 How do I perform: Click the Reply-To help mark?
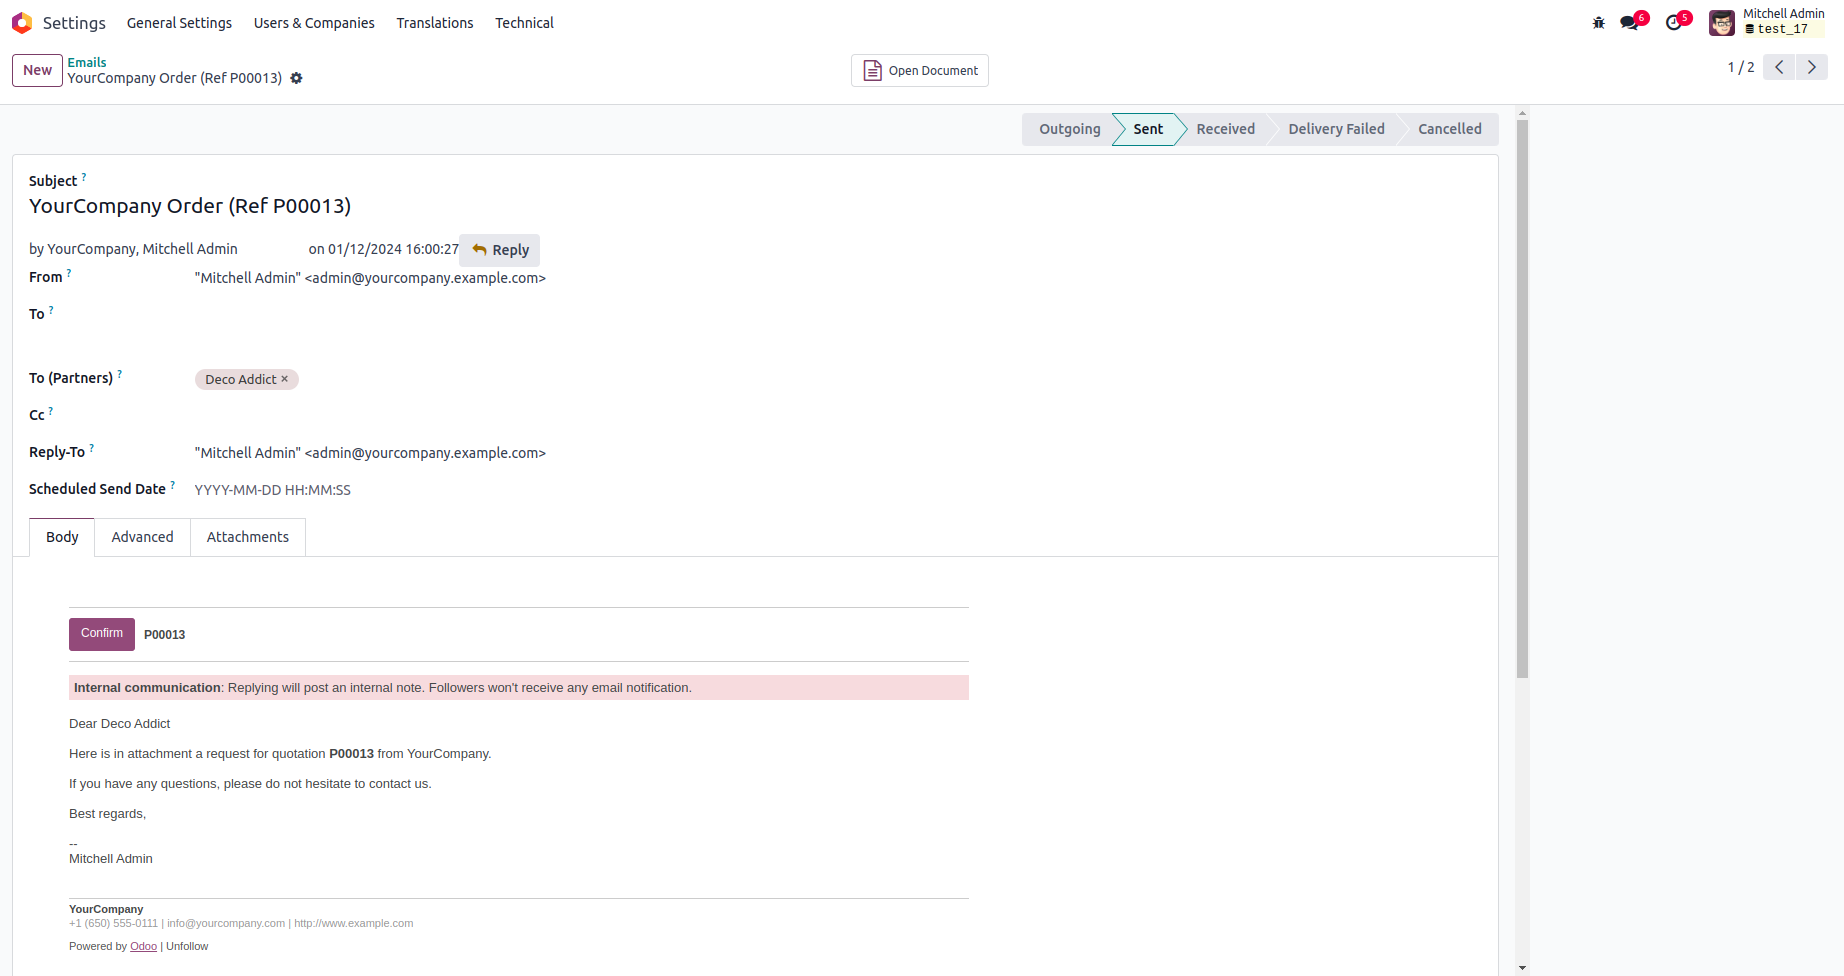pyautogui.click(x=92, y=448)
